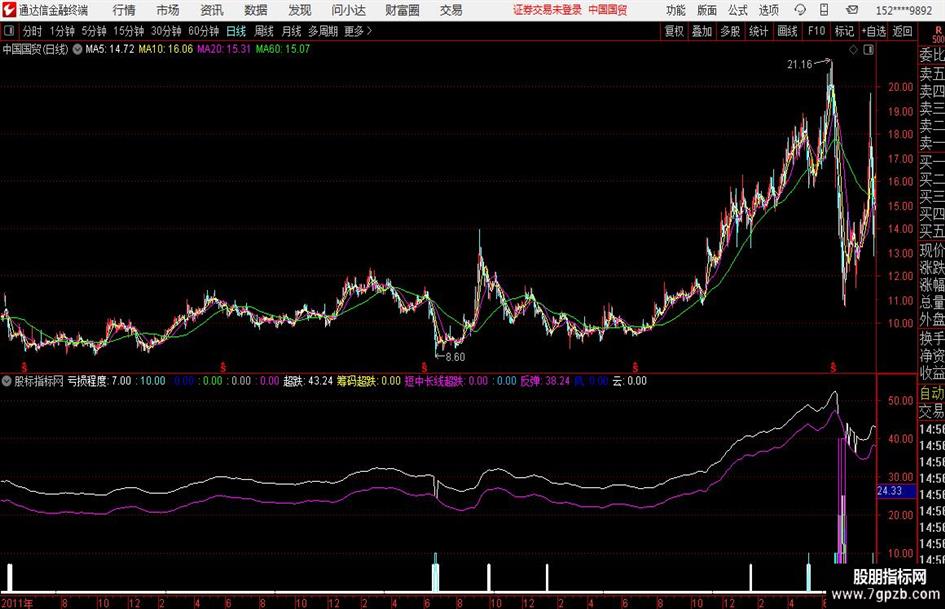Viewport: 945px width, 609px height.
Task: Click the MA5: 14.72 value
Action: [x=110, y=49]
